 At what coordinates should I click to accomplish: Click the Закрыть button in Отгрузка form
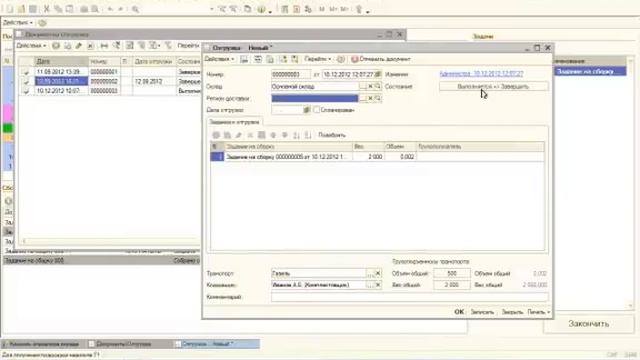[x=512, y=312]
